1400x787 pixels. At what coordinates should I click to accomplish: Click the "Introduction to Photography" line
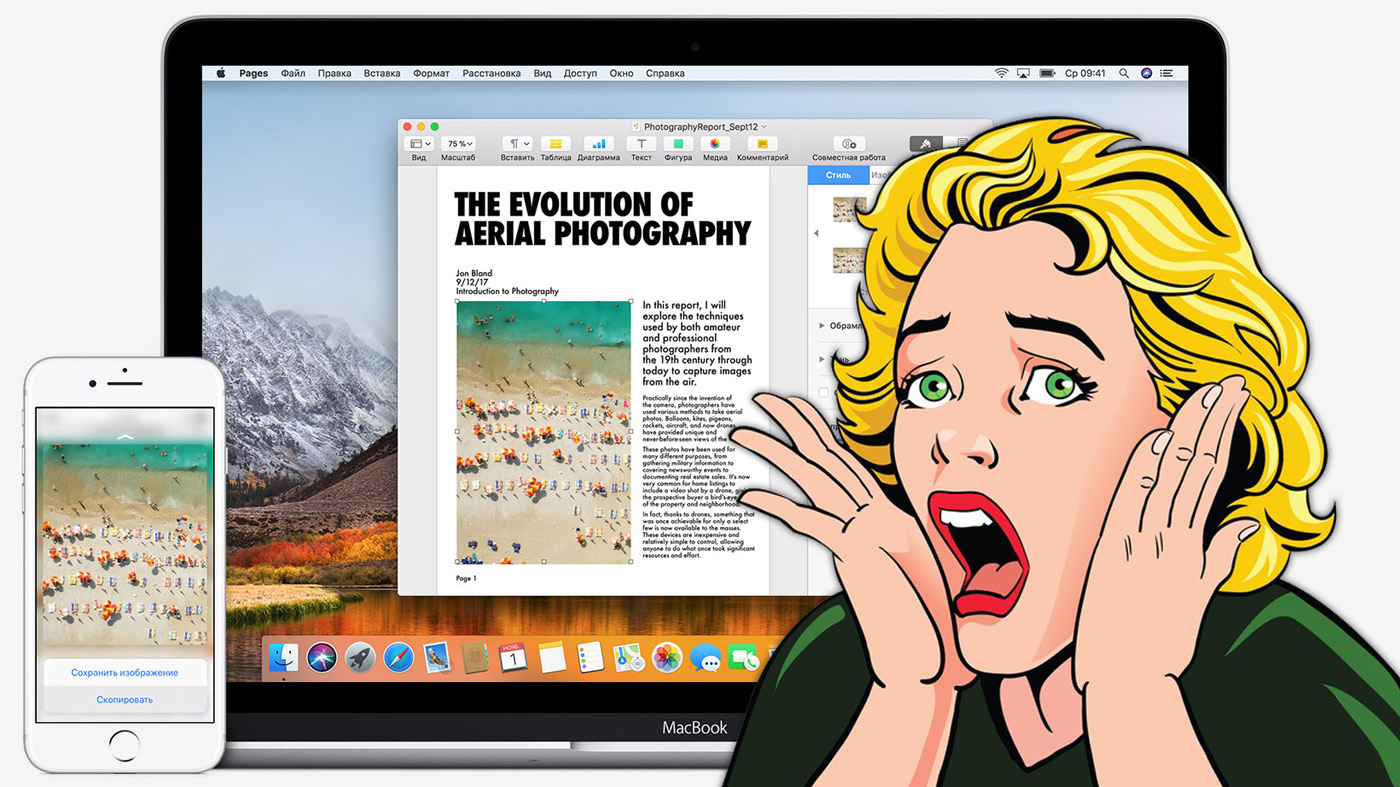(x=507, y=291)
